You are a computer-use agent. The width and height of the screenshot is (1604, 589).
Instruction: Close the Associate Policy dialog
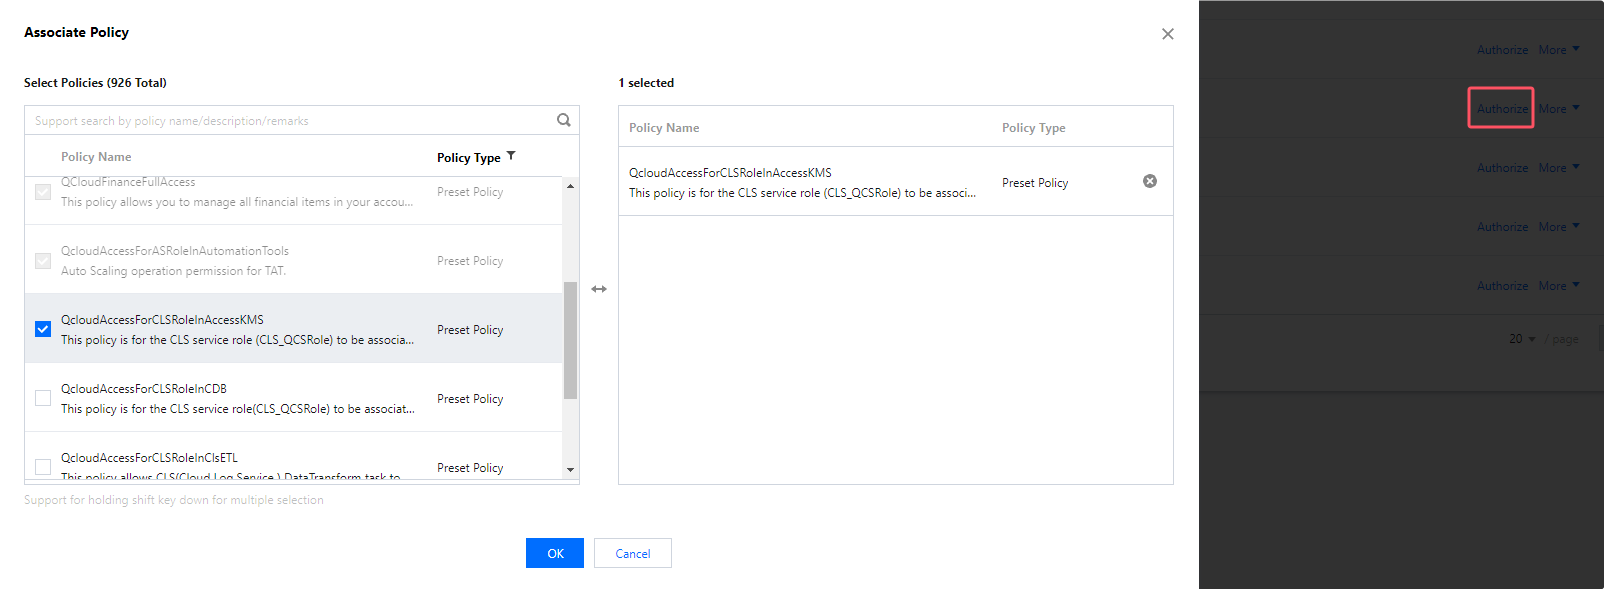pos(1167,34)
